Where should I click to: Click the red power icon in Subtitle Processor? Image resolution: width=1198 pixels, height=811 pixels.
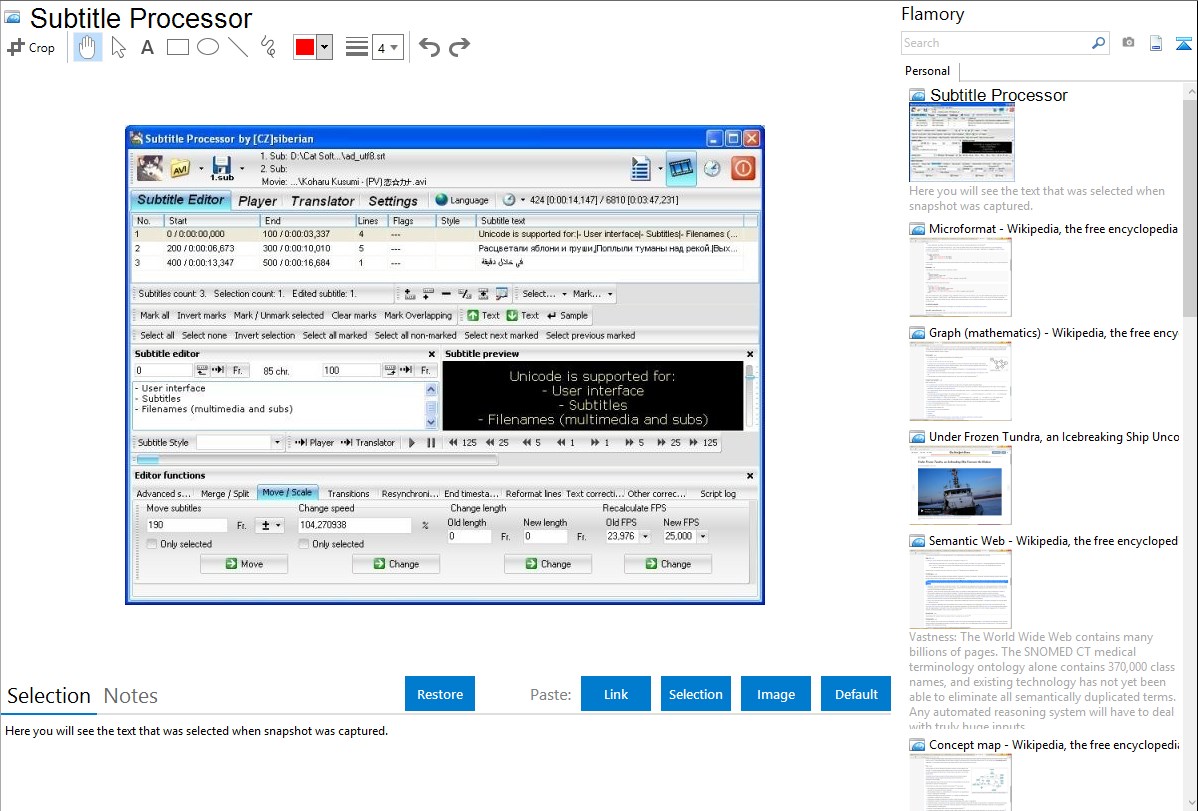coord(743,168)
